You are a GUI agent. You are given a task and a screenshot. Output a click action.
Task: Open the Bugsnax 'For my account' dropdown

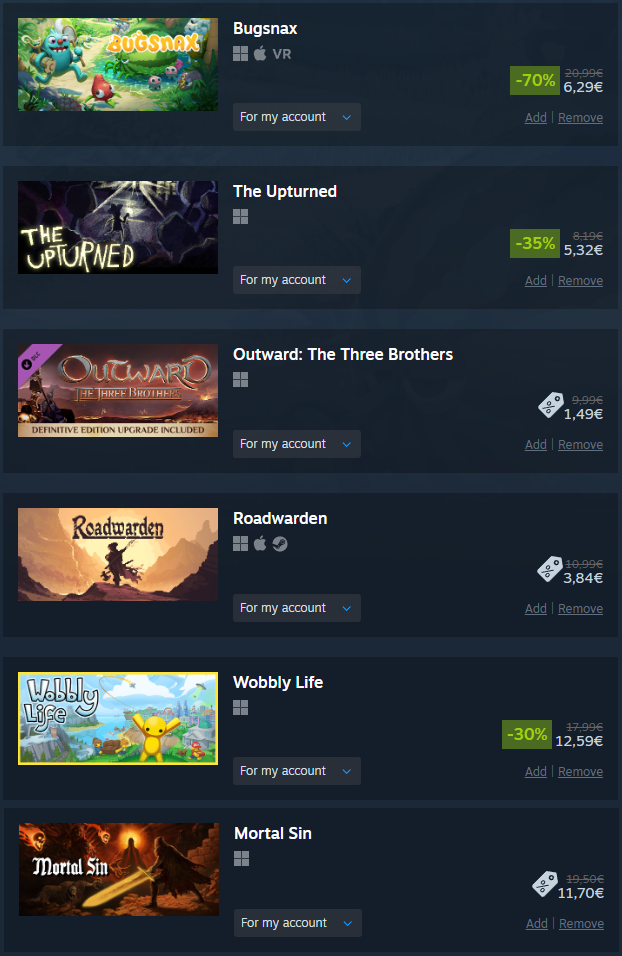296,117
